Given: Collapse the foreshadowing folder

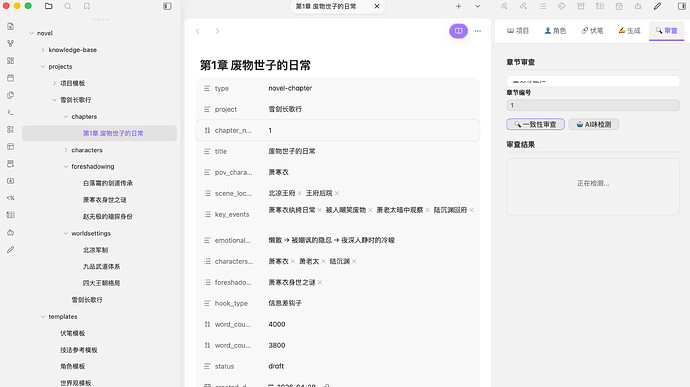Looking at the screenshot, I should tap(66, 166).
